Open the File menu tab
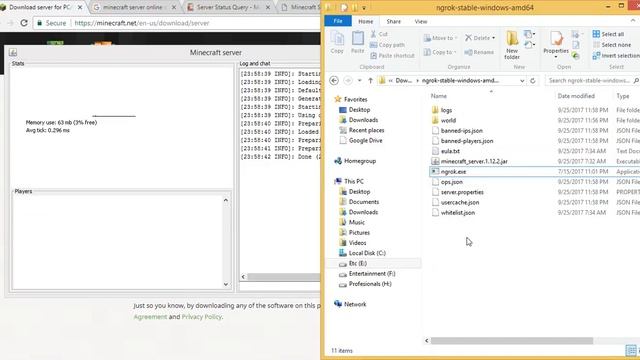The width and height of the screenshot is (640, 360). [x=338, y=21]
